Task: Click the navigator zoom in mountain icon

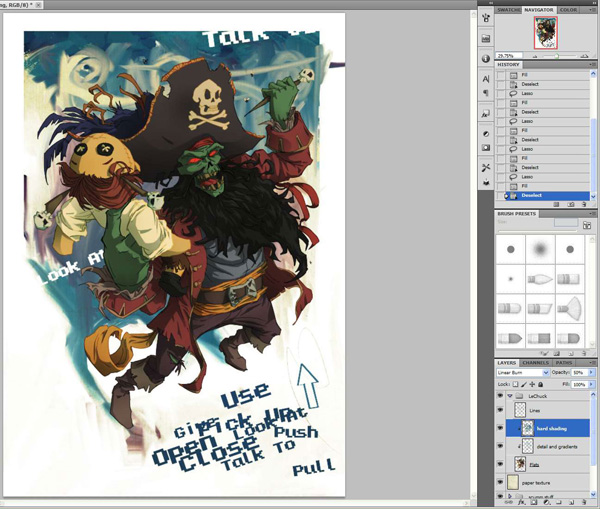Action: [584, 56]
